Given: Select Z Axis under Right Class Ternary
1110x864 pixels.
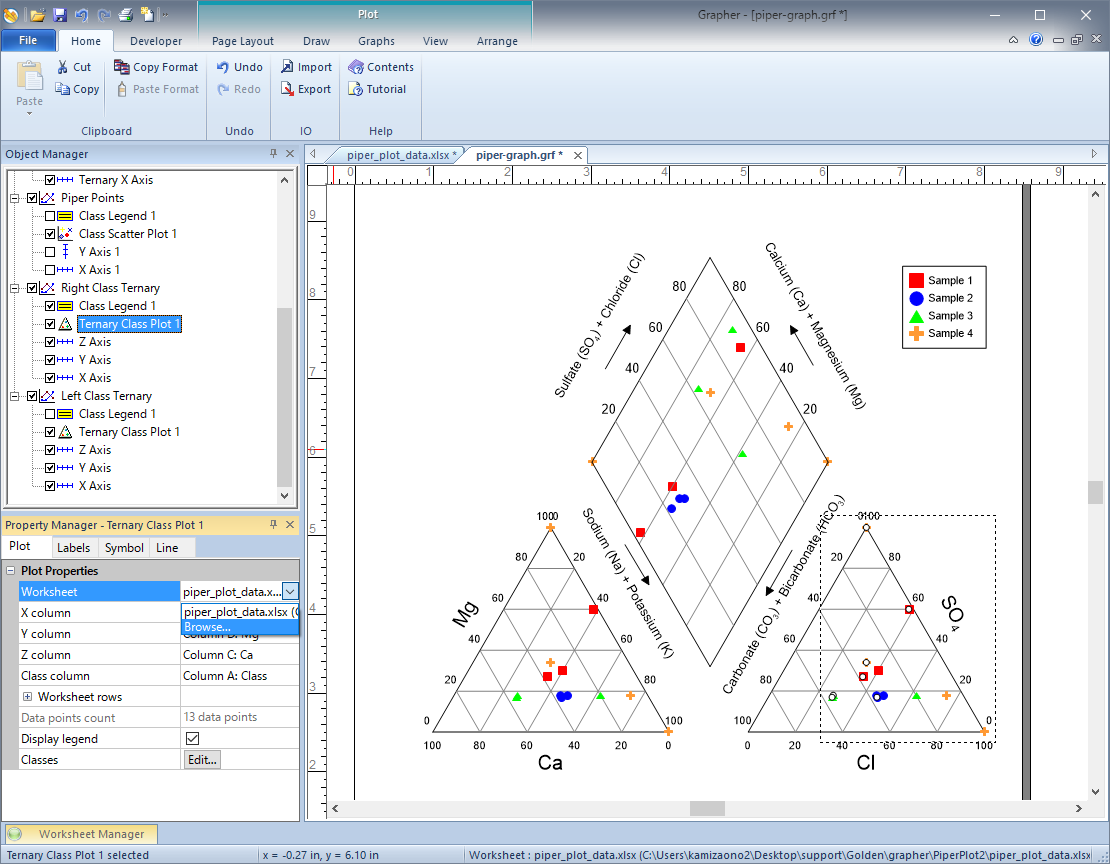Looking at the screenshot, I should [x=95, y=342].
